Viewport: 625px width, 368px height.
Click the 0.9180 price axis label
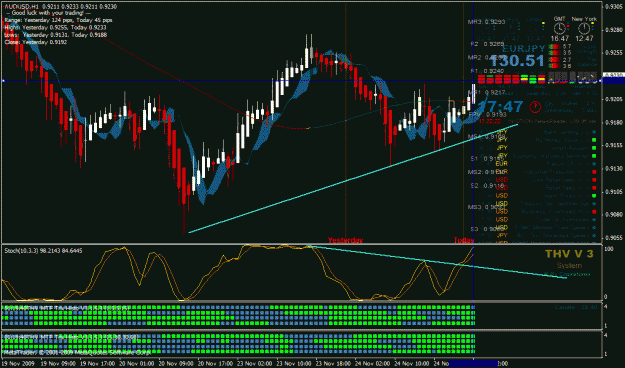pos(614,122)
